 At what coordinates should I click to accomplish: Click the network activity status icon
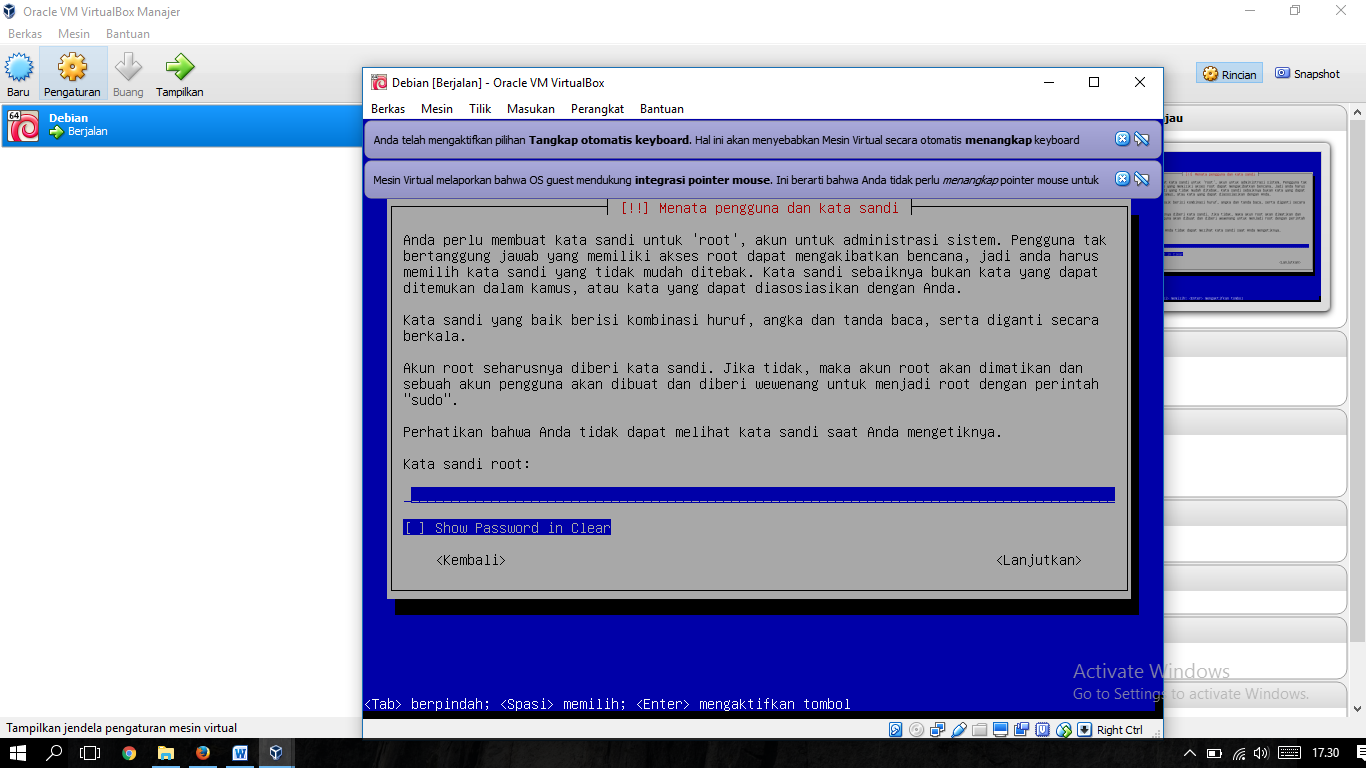(x=937, y=730)
